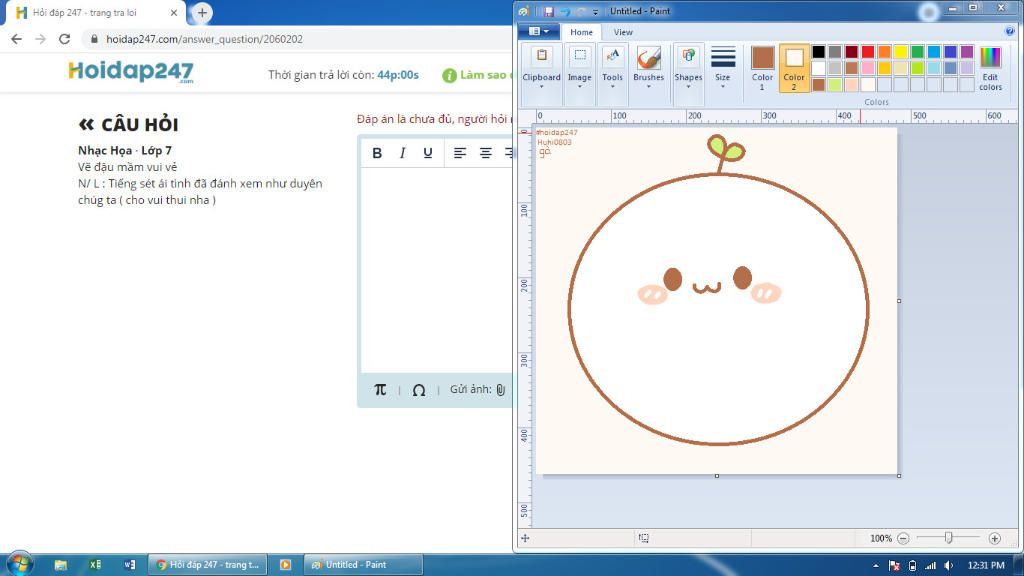
Task: Toggle italic formatting in the answer editor
Action: 402,153
